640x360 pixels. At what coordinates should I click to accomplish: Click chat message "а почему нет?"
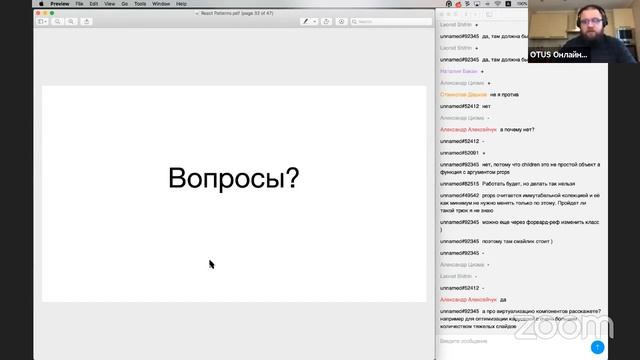click(517, 130)
